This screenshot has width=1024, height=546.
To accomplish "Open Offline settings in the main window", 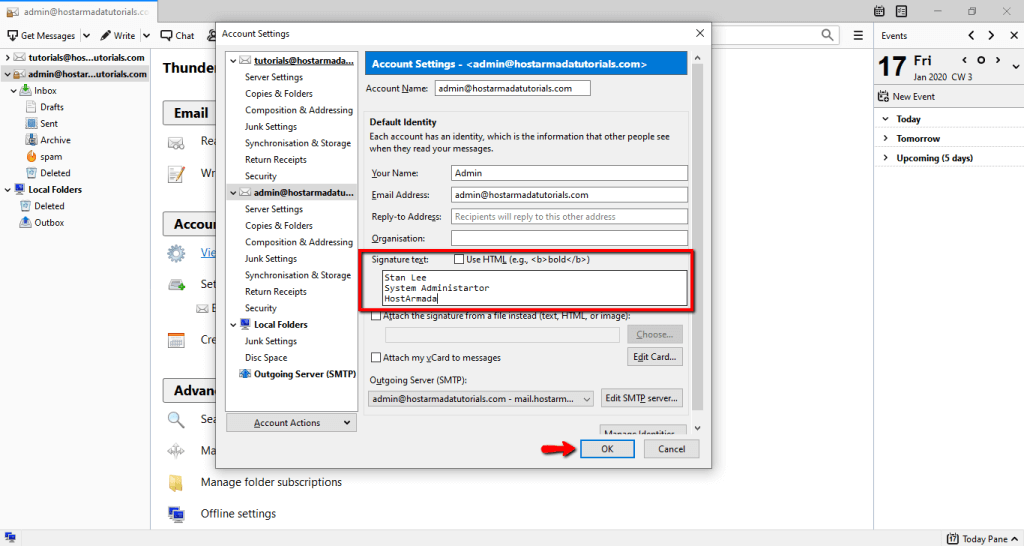I will pos(238,513).
